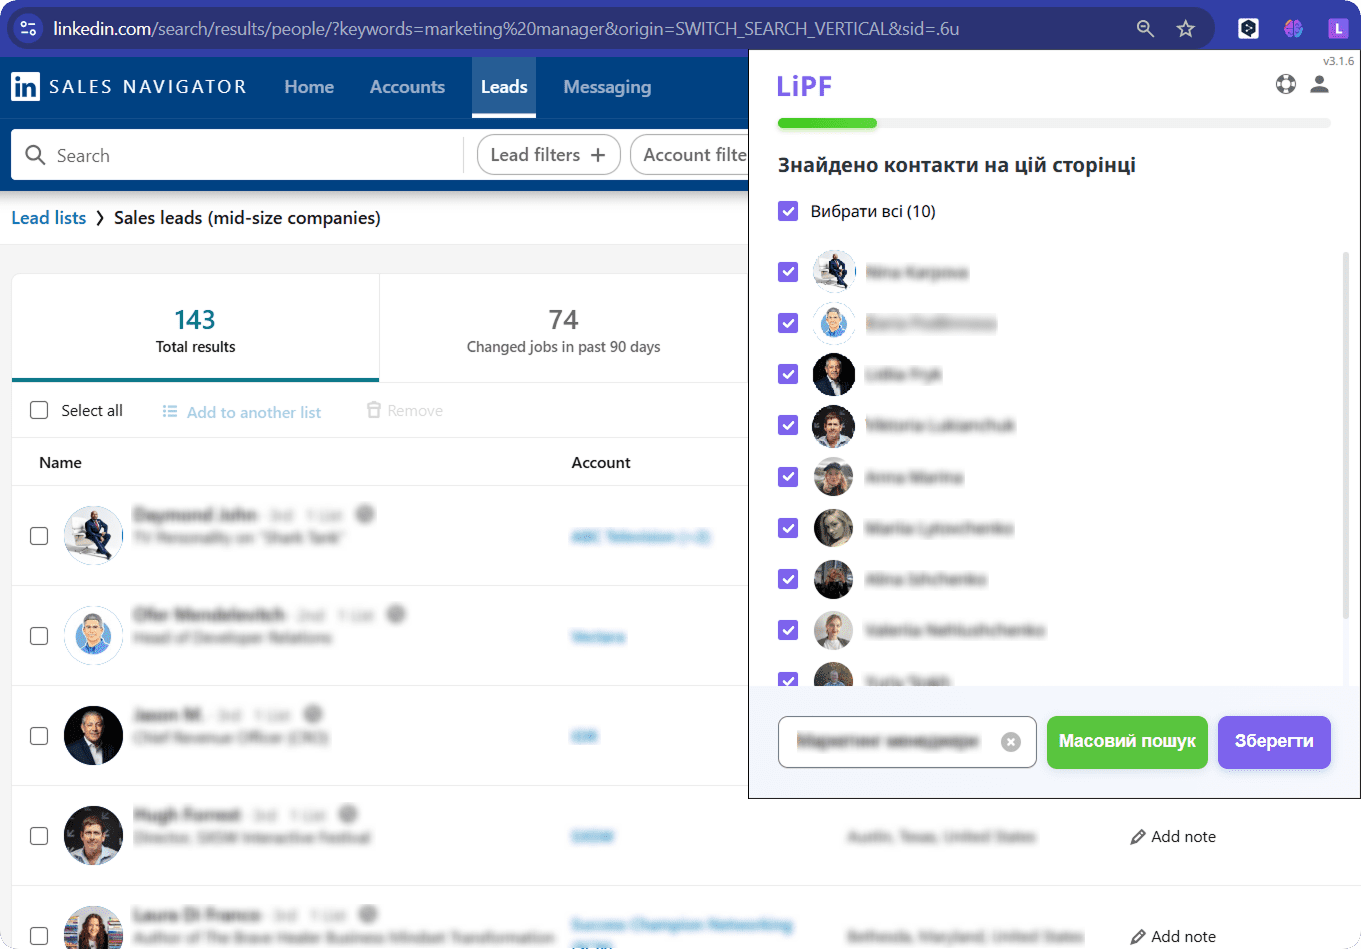The height and width of the screenshot is (949, 1361).
Task: Open the Accounts tab
Action: point(407,87)
